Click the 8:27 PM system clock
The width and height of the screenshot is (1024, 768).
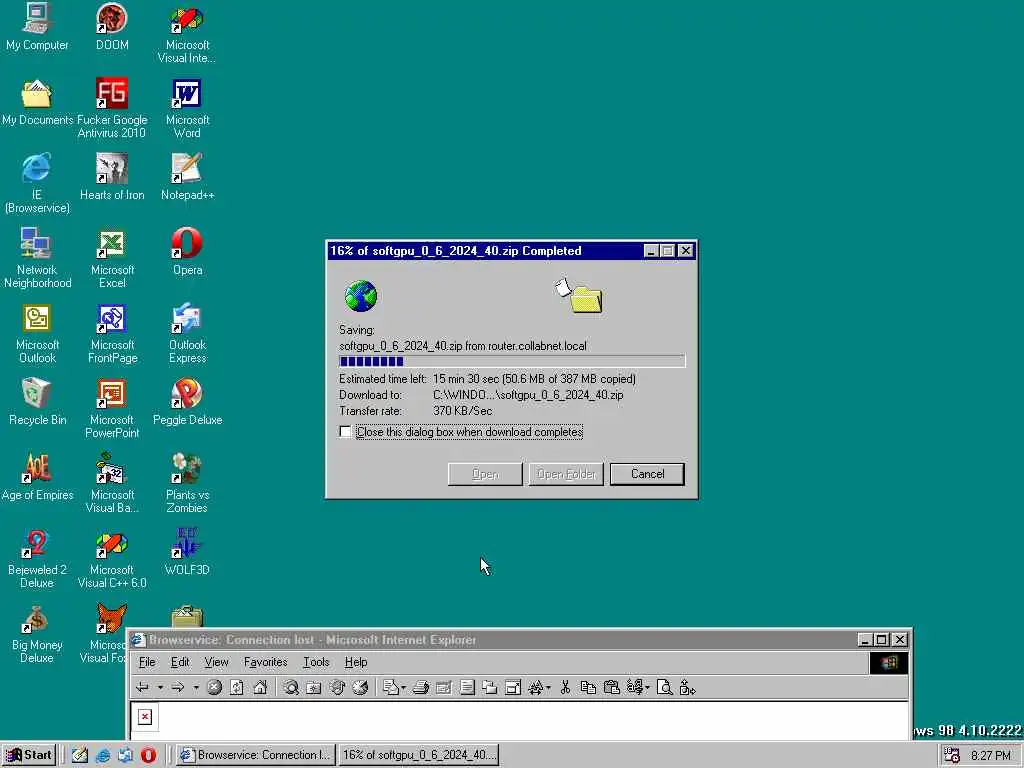click(x=991, y=756)
